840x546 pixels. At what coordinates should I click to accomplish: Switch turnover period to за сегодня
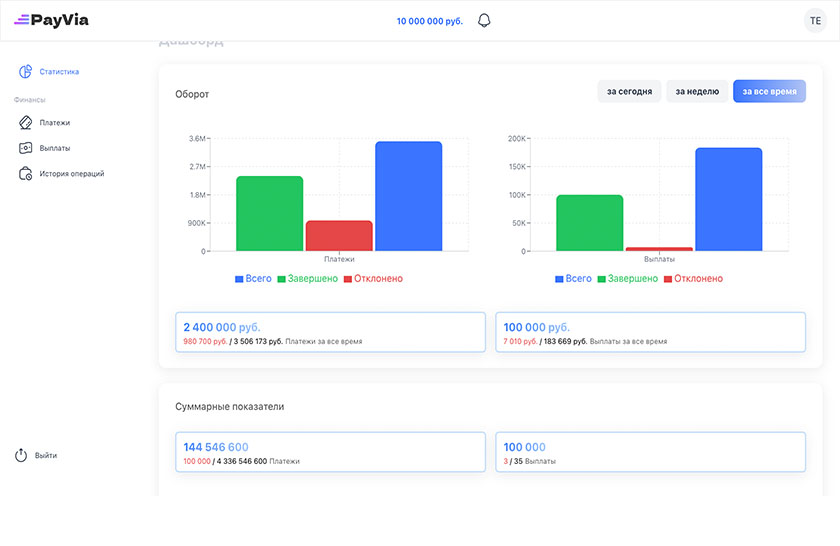click(x=629, y=92)
